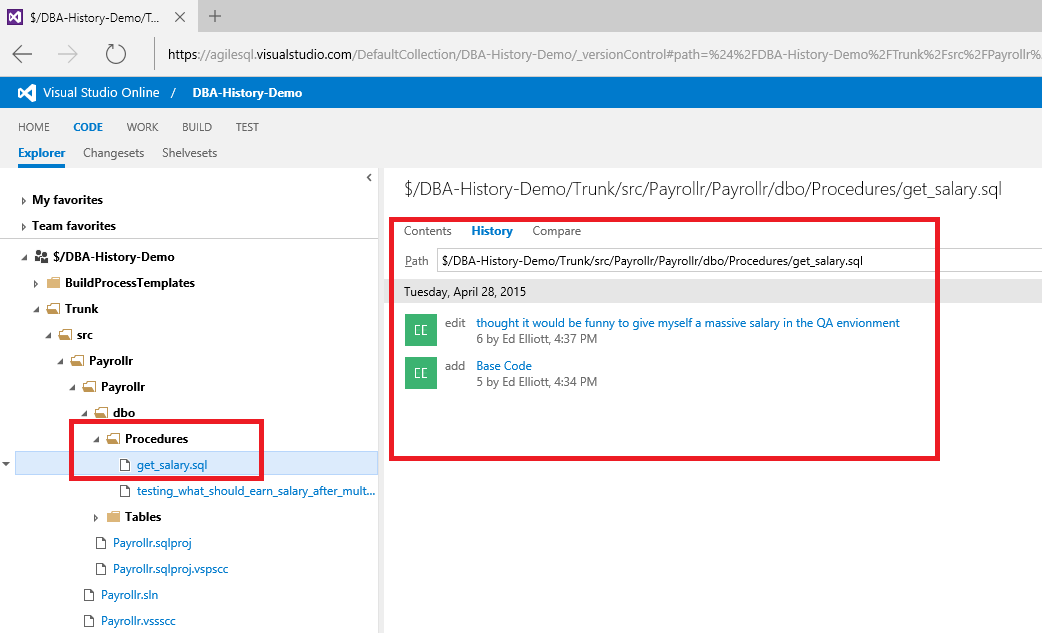The width and height of the screenshot is (1042, 633).
Task: Collapse the dbo folder arrow
Action: (x=84, y=413)
